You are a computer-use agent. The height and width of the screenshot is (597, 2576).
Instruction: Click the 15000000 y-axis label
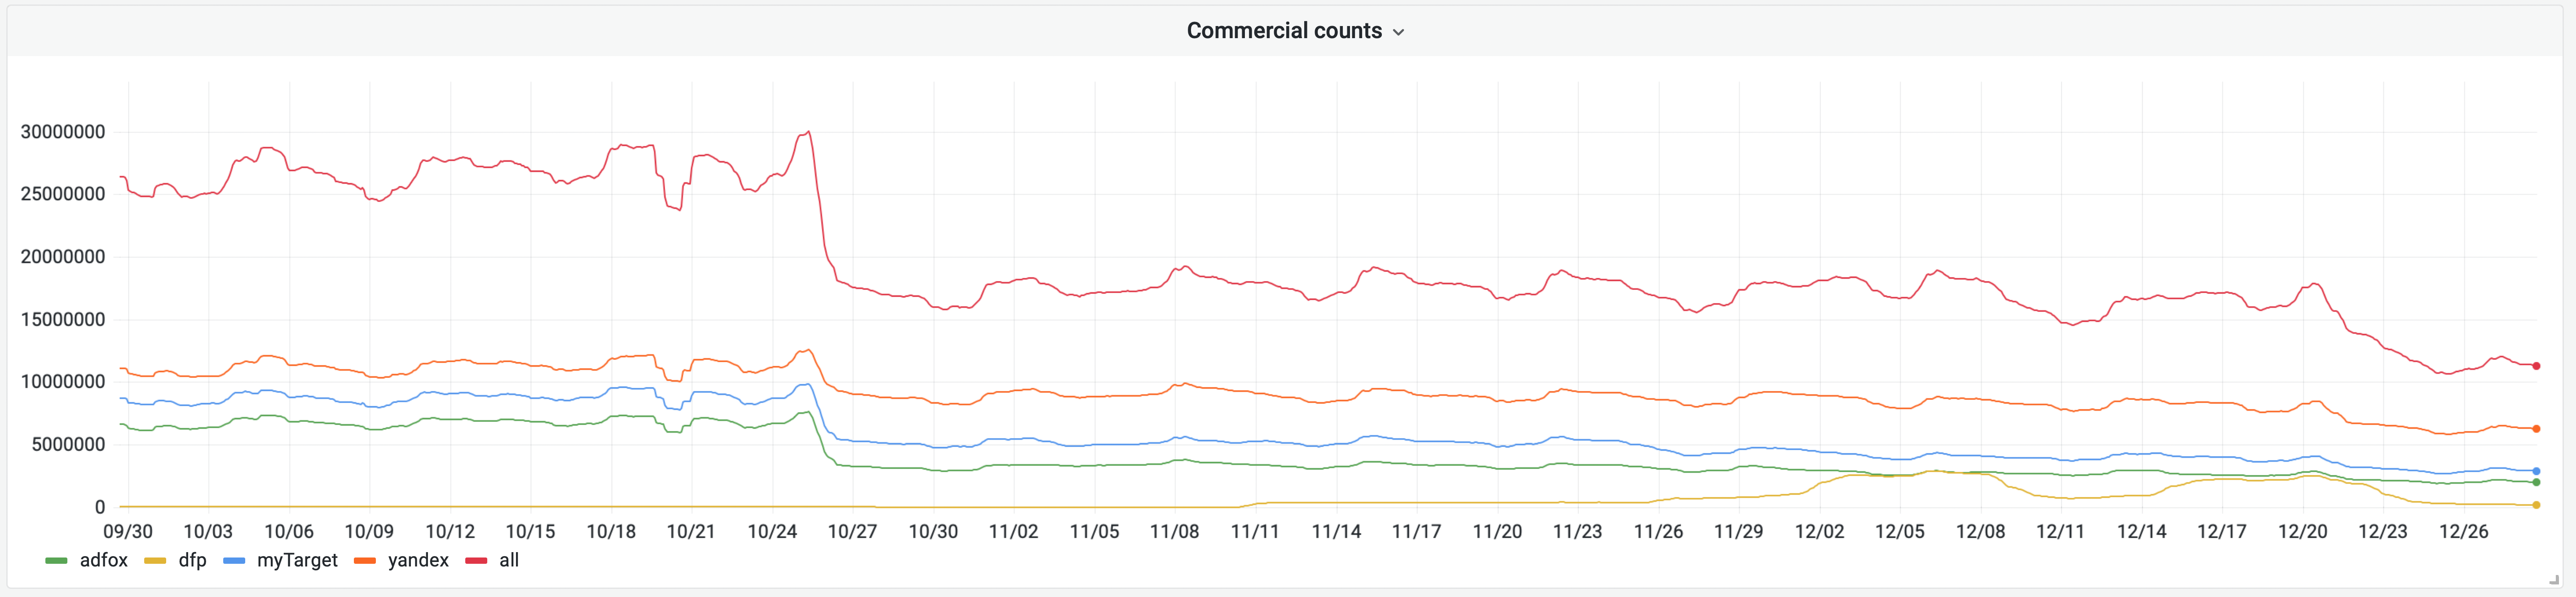pos(63,320)
